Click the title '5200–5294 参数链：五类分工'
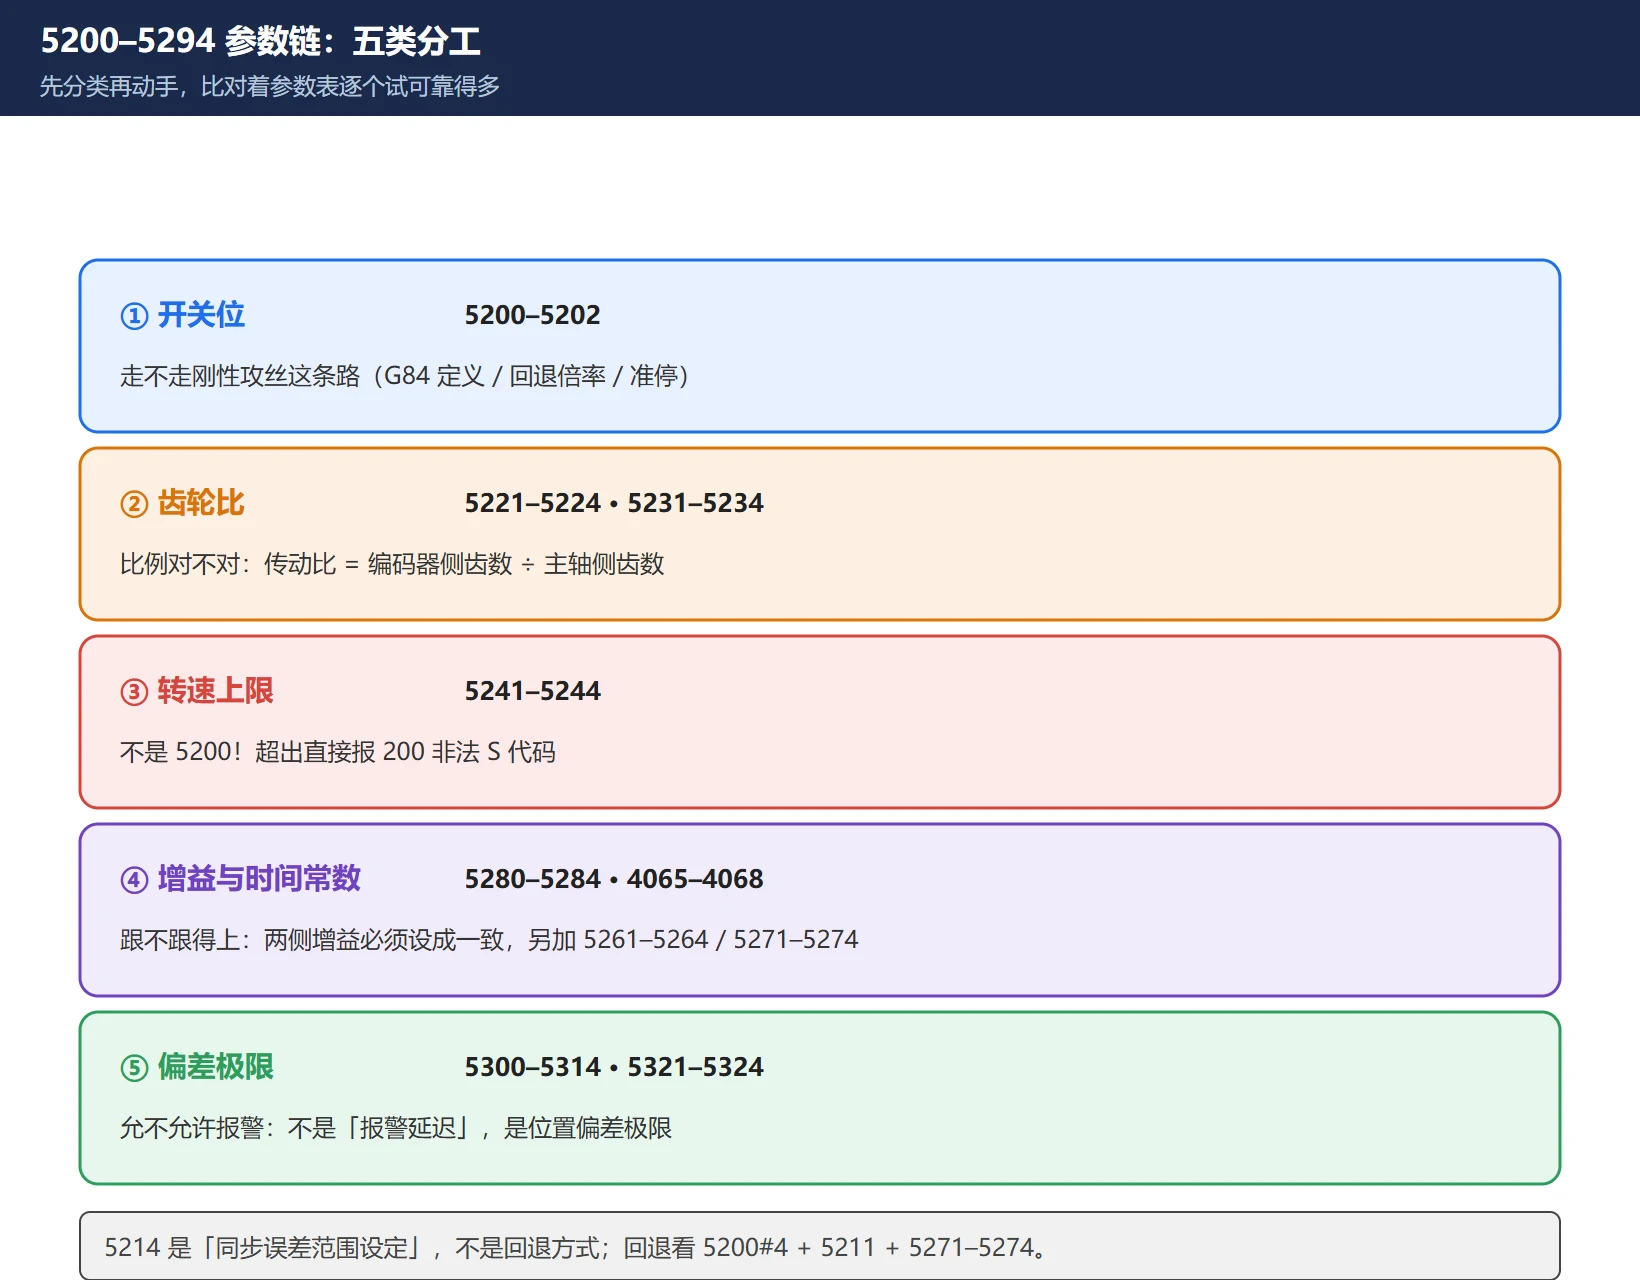Viewport: 1640px width, 1280px height. pyautogui.click(x=260, y=41)
